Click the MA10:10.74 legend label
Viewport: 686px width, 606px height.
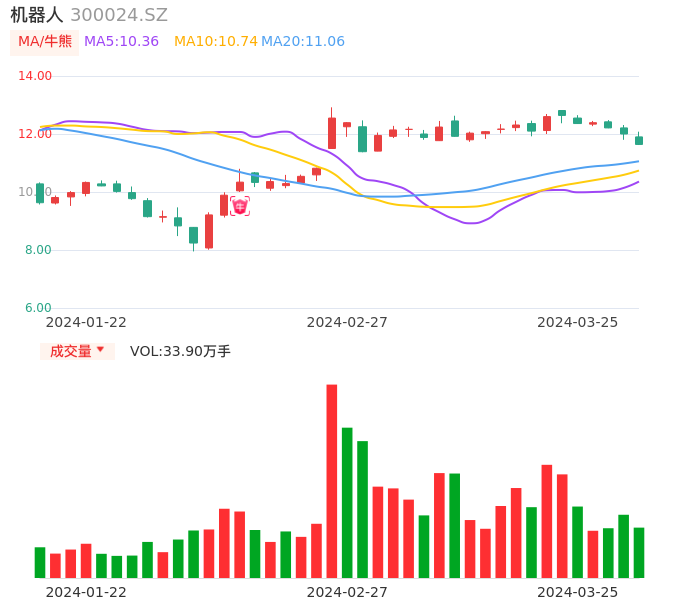(215, 42)
